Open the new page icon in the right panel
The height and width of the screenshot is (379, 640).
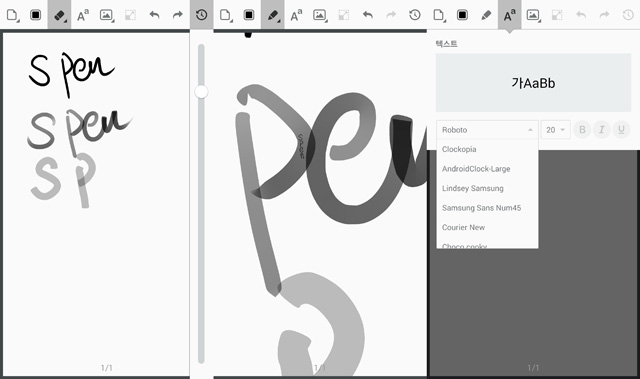click(439, 15)
